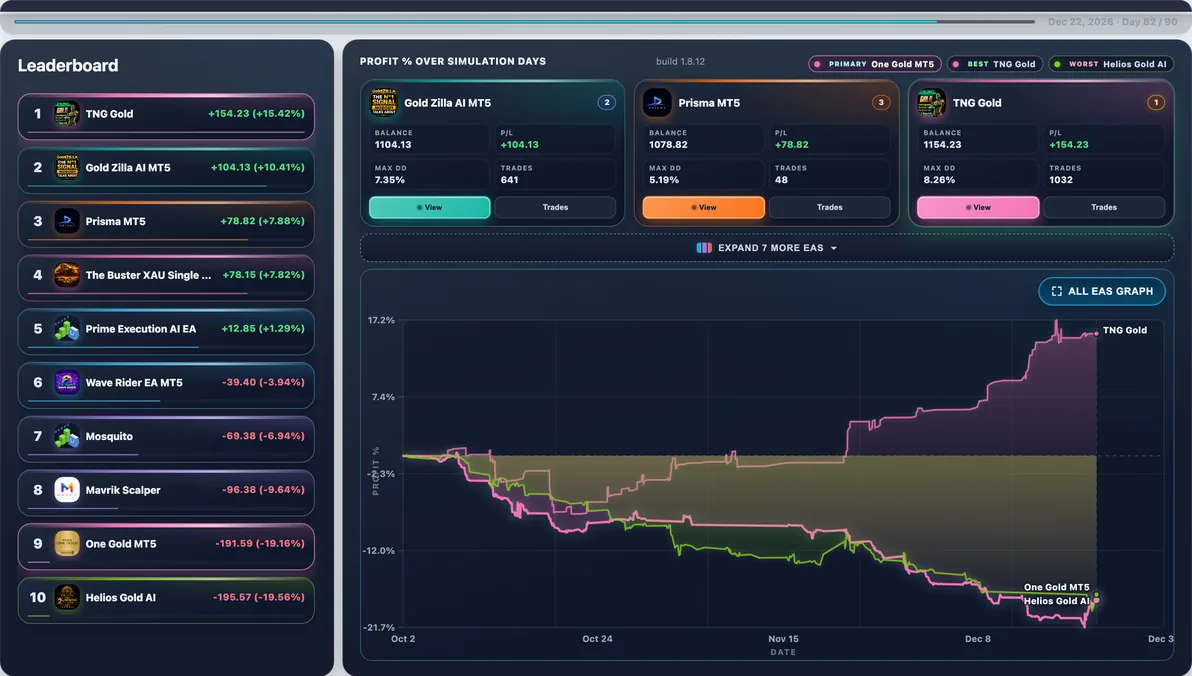
Task: Select the Best TNG Gold pill
Action: (995, 65)
